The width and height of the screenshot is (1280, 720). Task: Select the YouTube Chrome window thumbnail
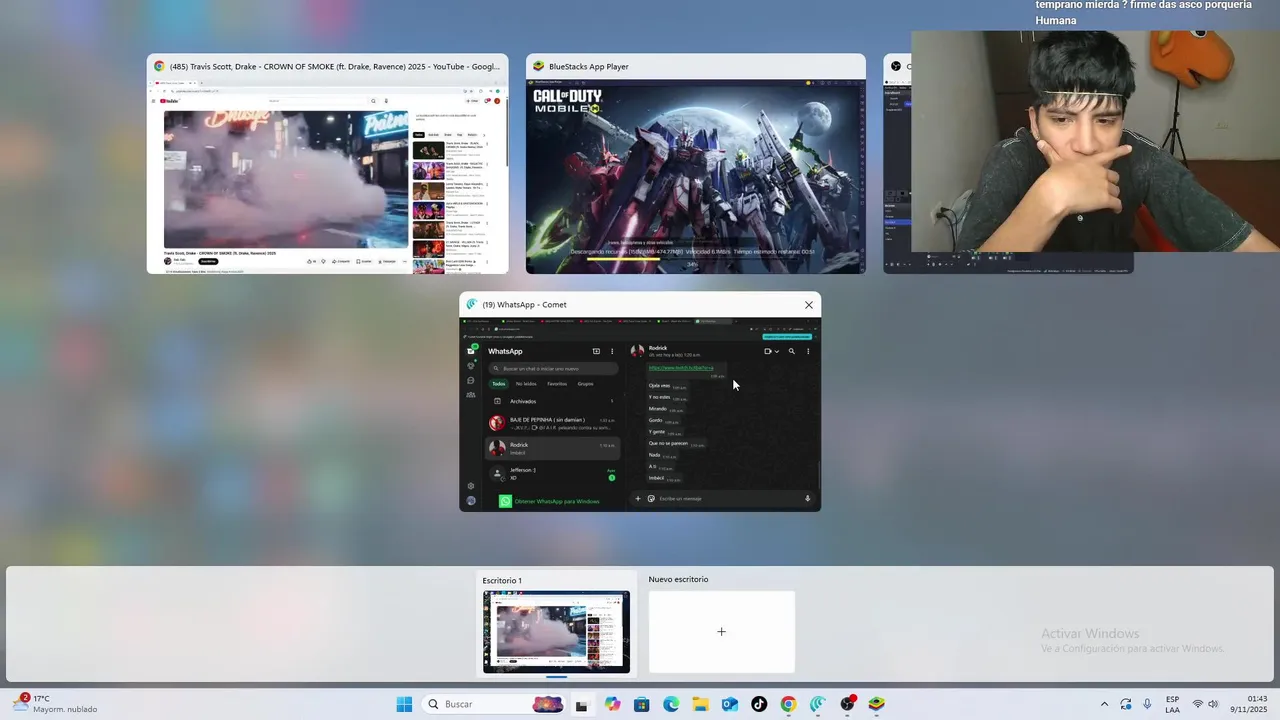tap(327, 164)
